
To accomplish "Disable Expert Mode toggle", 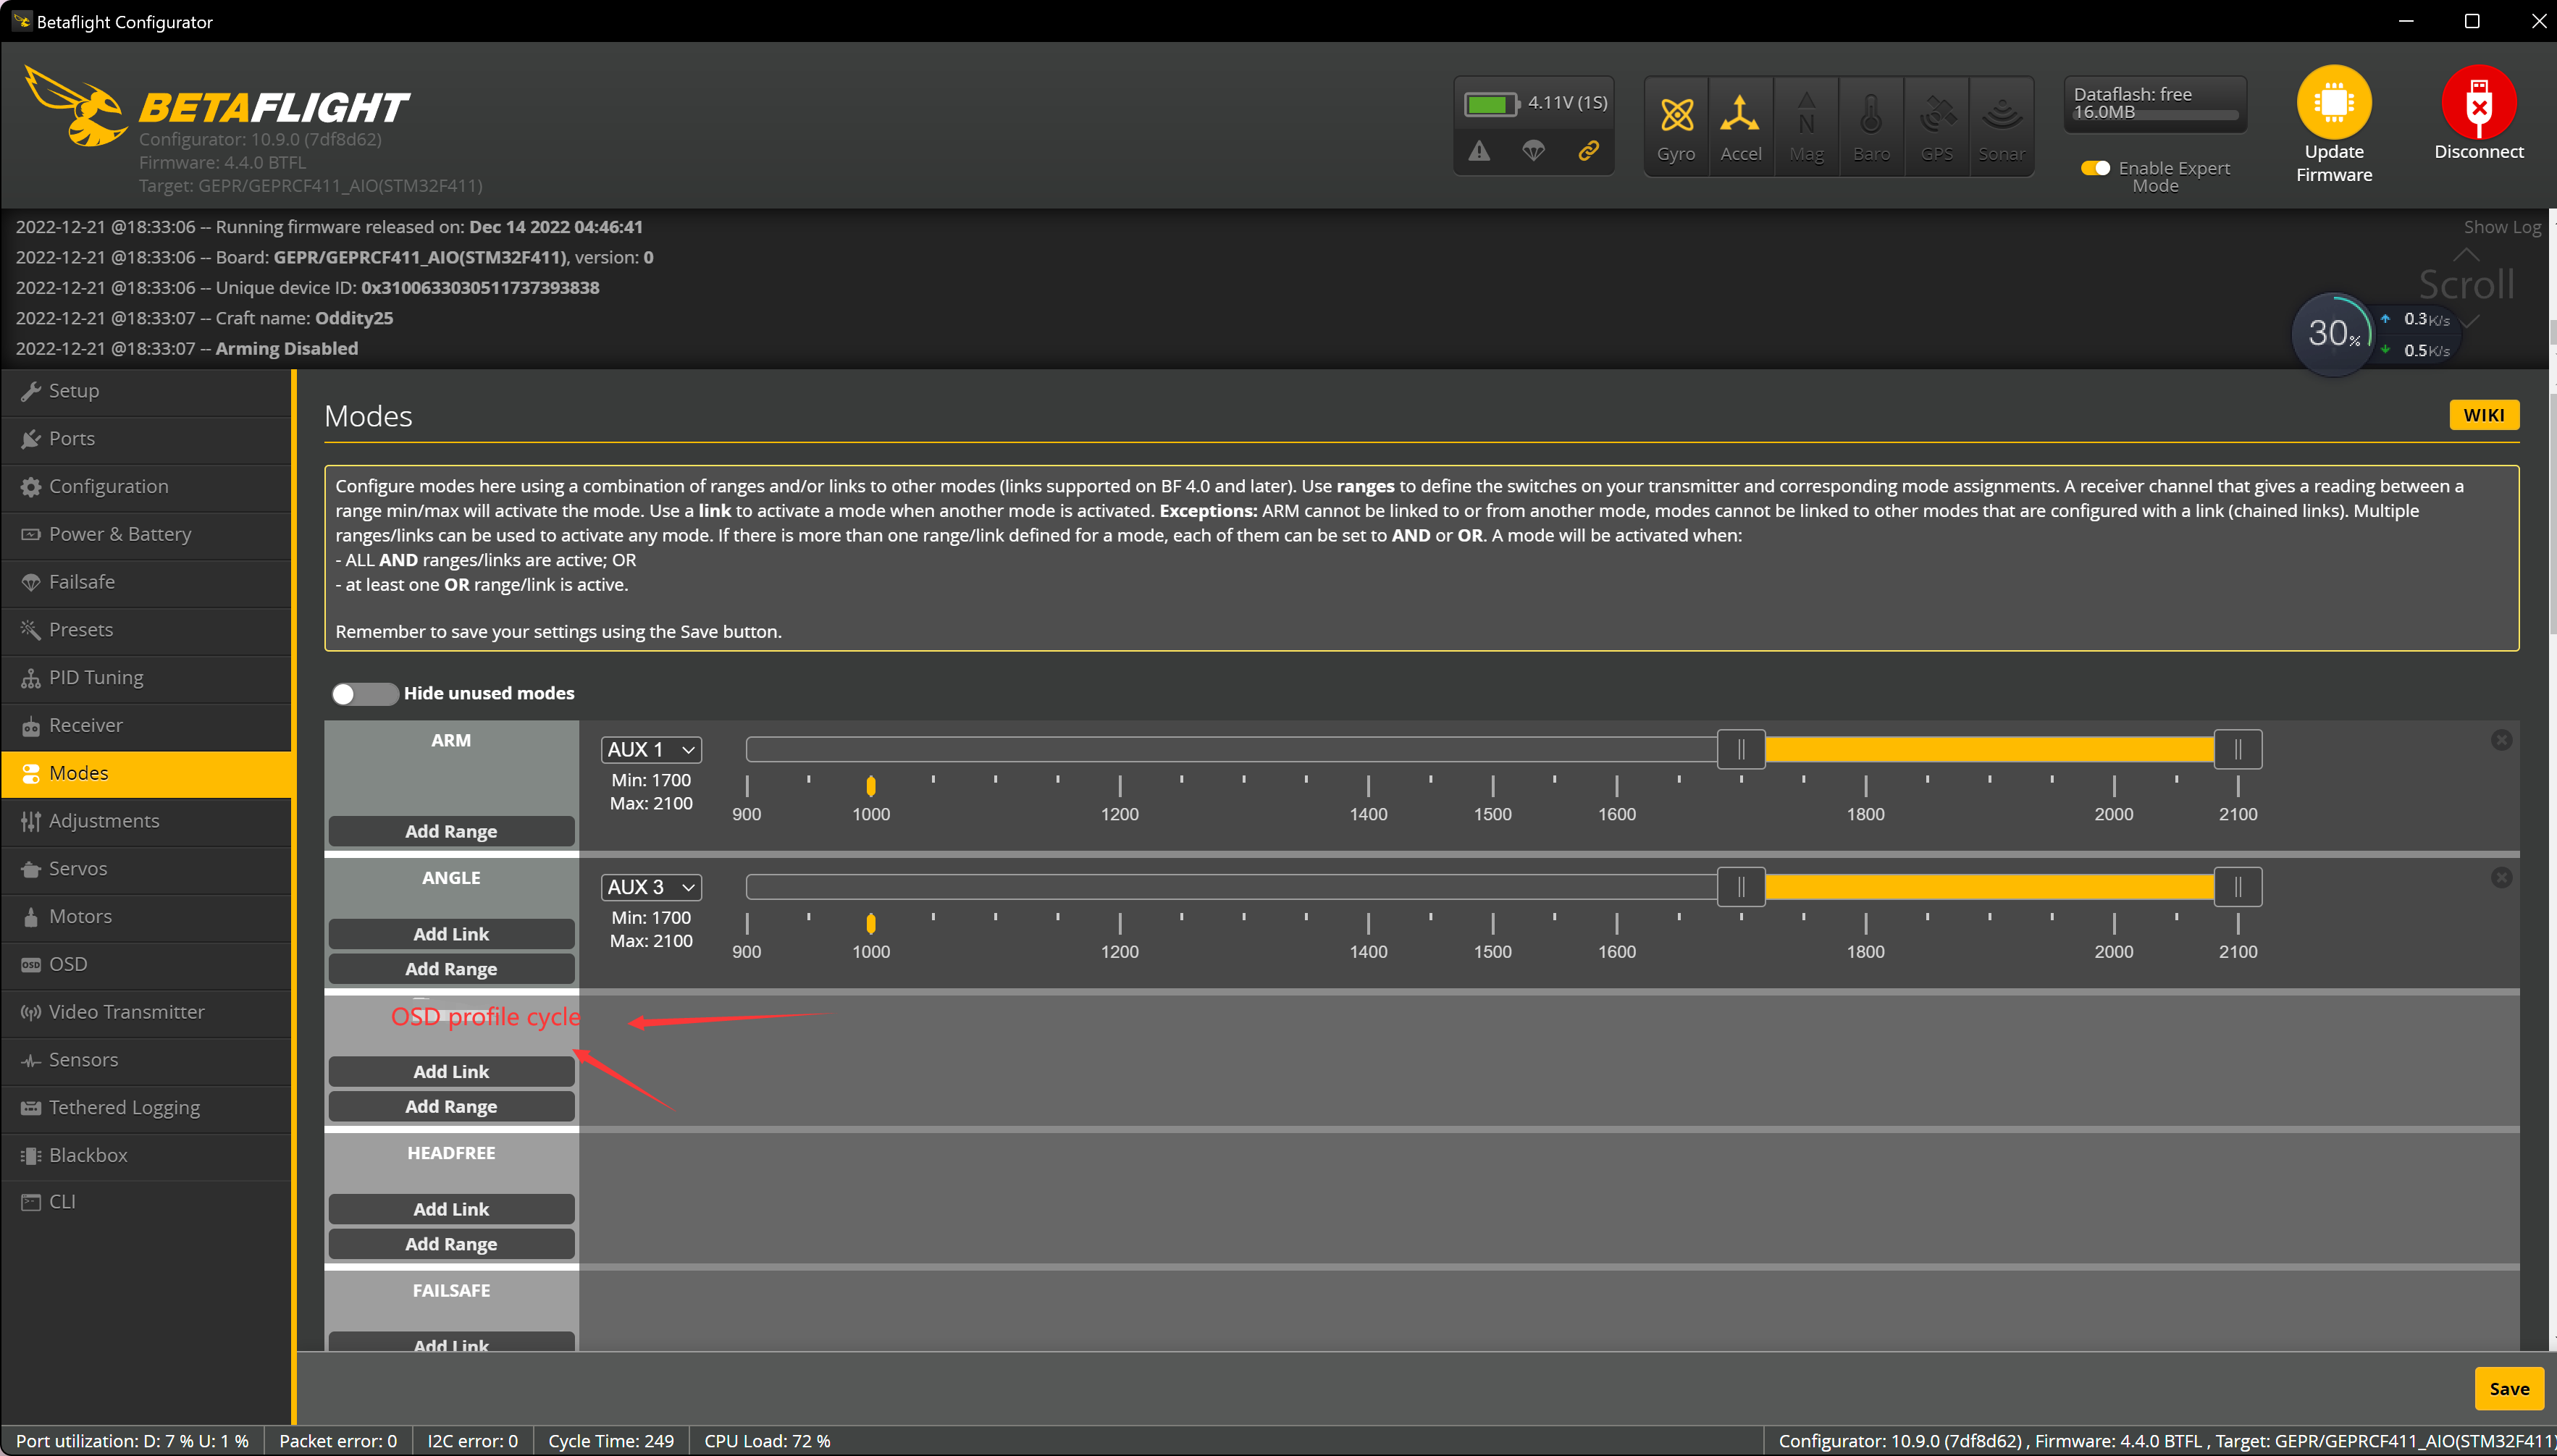I will [2095, 168].
